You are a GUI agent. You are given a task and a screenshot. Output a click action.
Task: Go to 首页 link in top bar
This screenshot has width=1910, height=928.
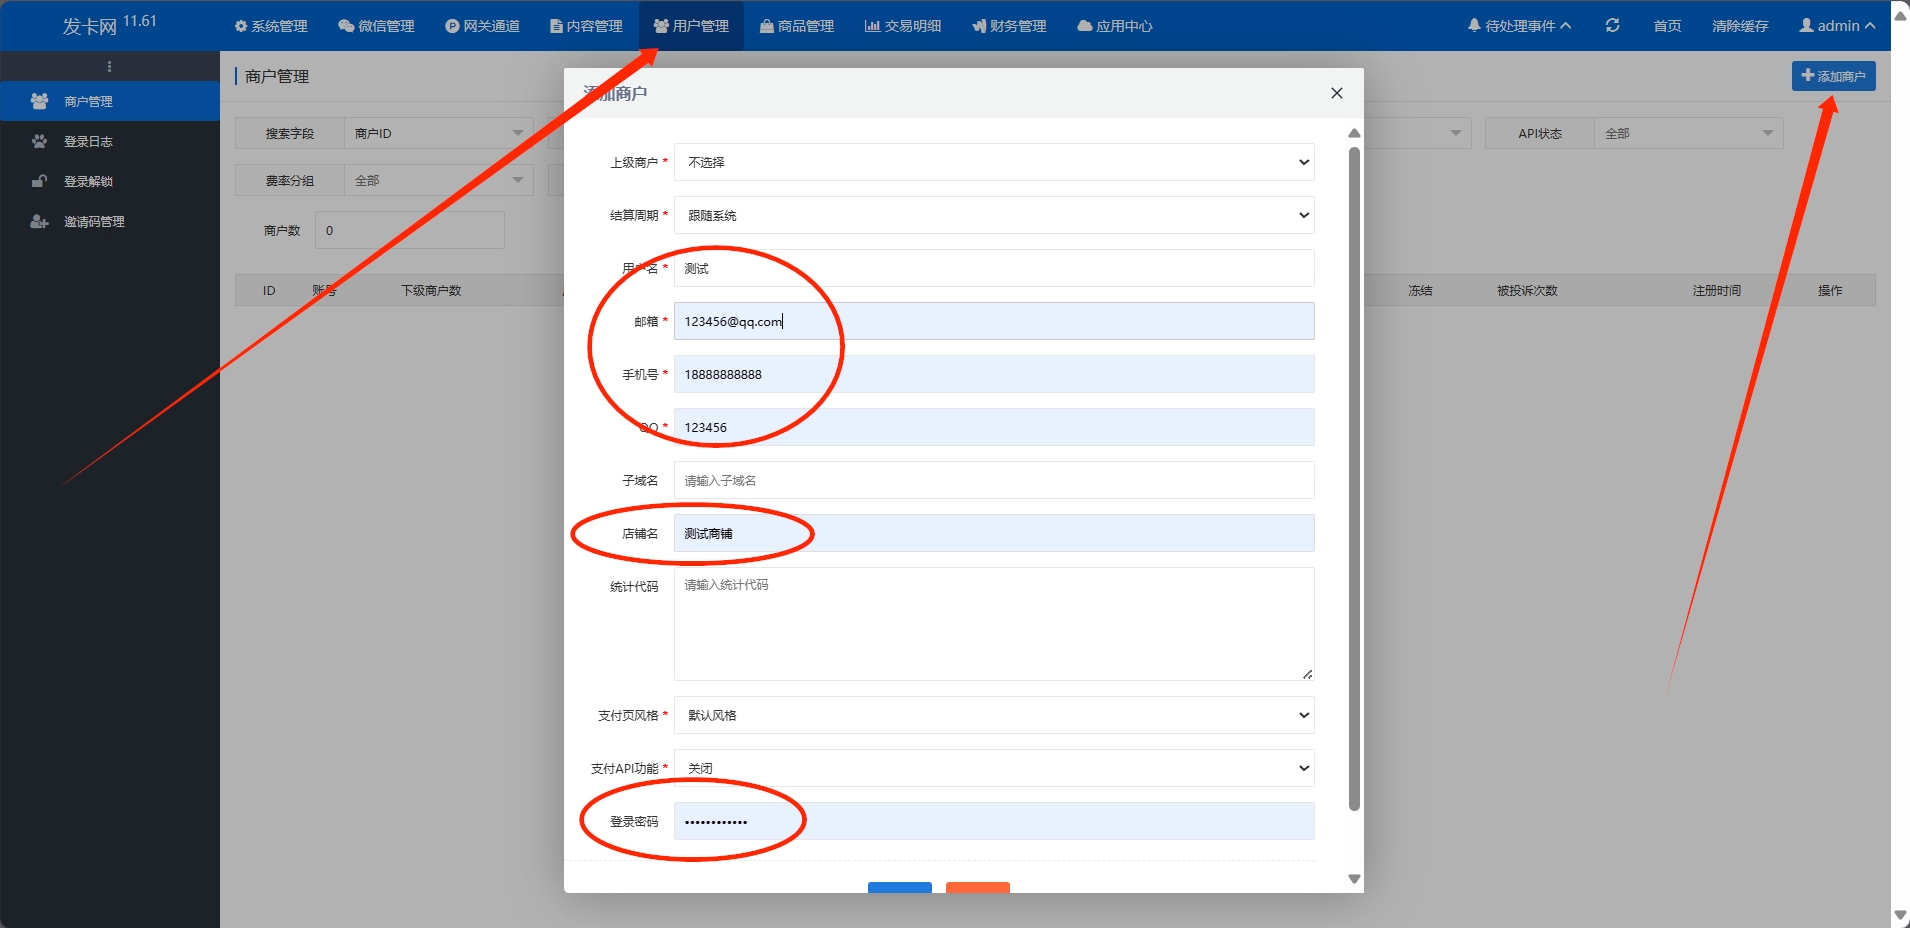coord(1667,26)
